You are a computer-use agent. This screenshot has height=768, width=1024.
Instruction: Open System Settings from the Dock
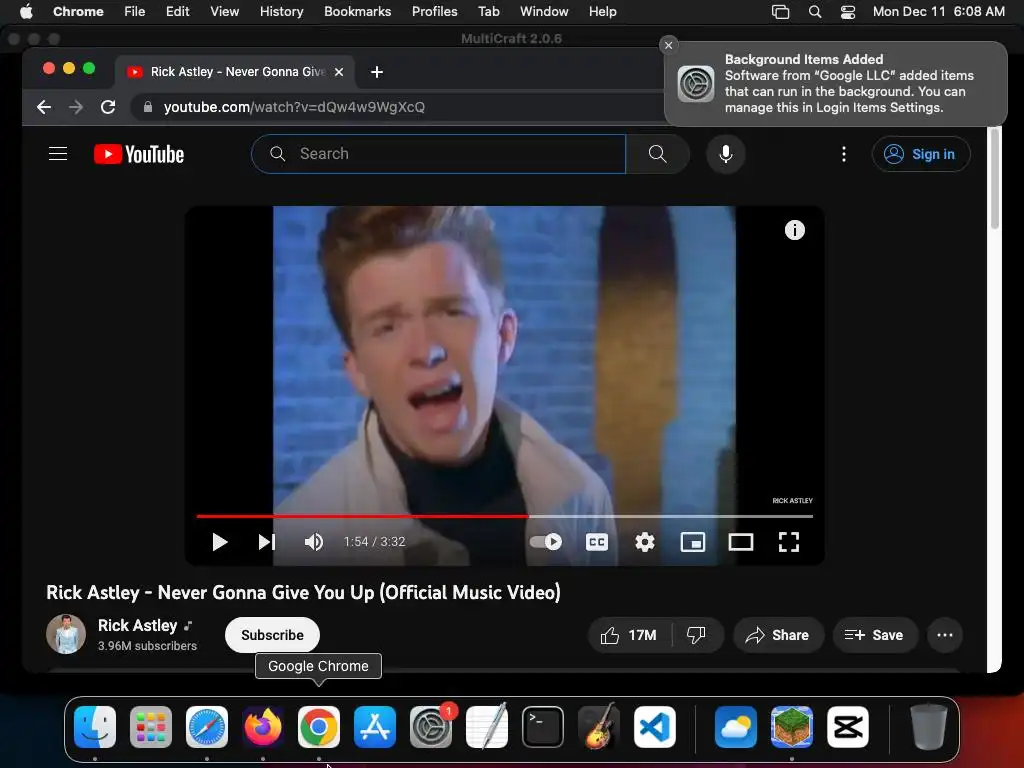[431, 726]
